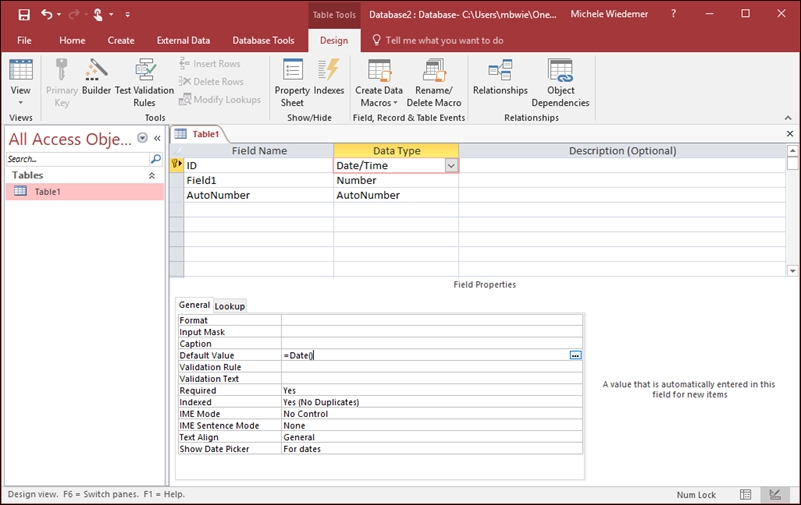Collapse the ribbon with the caret
The height and width of the screenshot is (505, 801).
[788, 118]
